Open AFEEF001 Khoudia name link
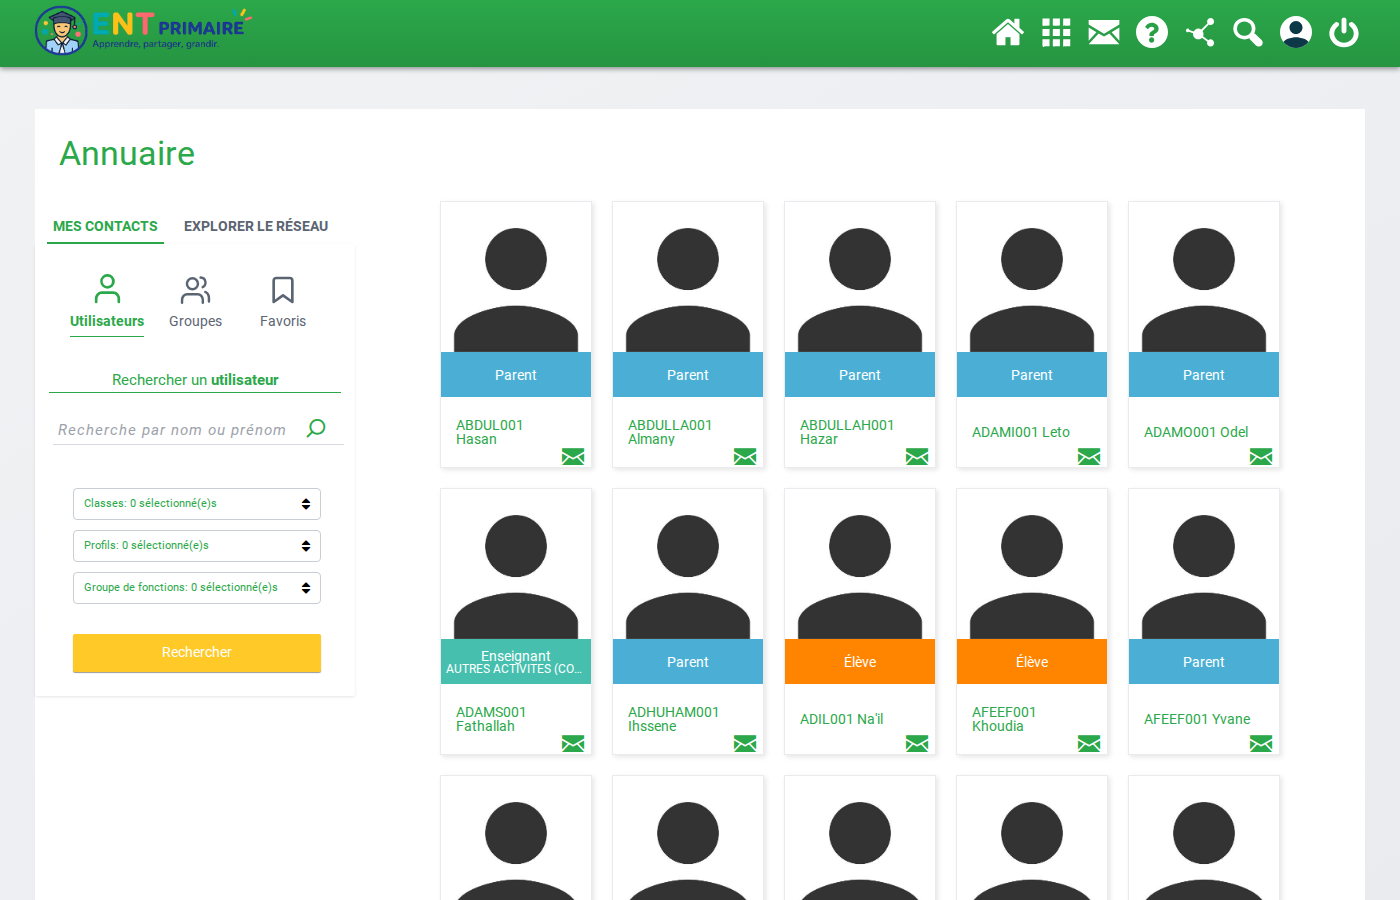The width and height of the screenshot is (1400, 900). (x=1004, y=719)
